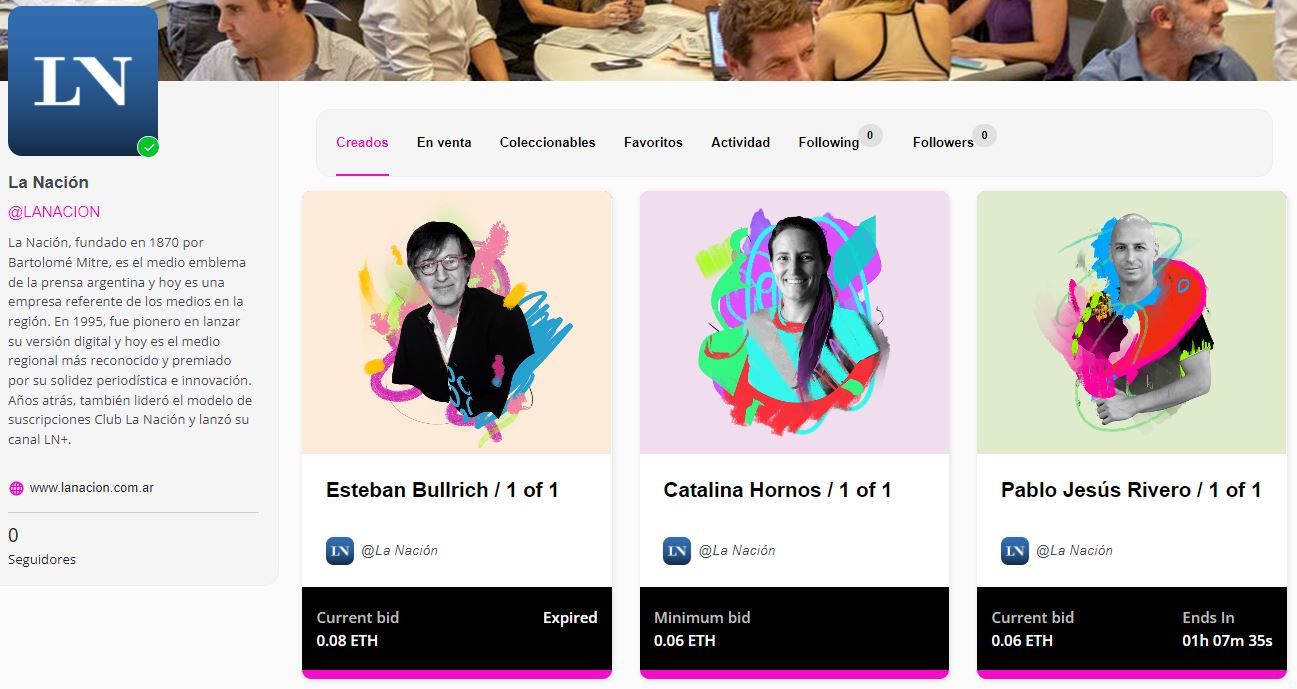Click the green verified checkmark badge
The width and height of the screenshot is (1297, 689).
tap(148, 147)
